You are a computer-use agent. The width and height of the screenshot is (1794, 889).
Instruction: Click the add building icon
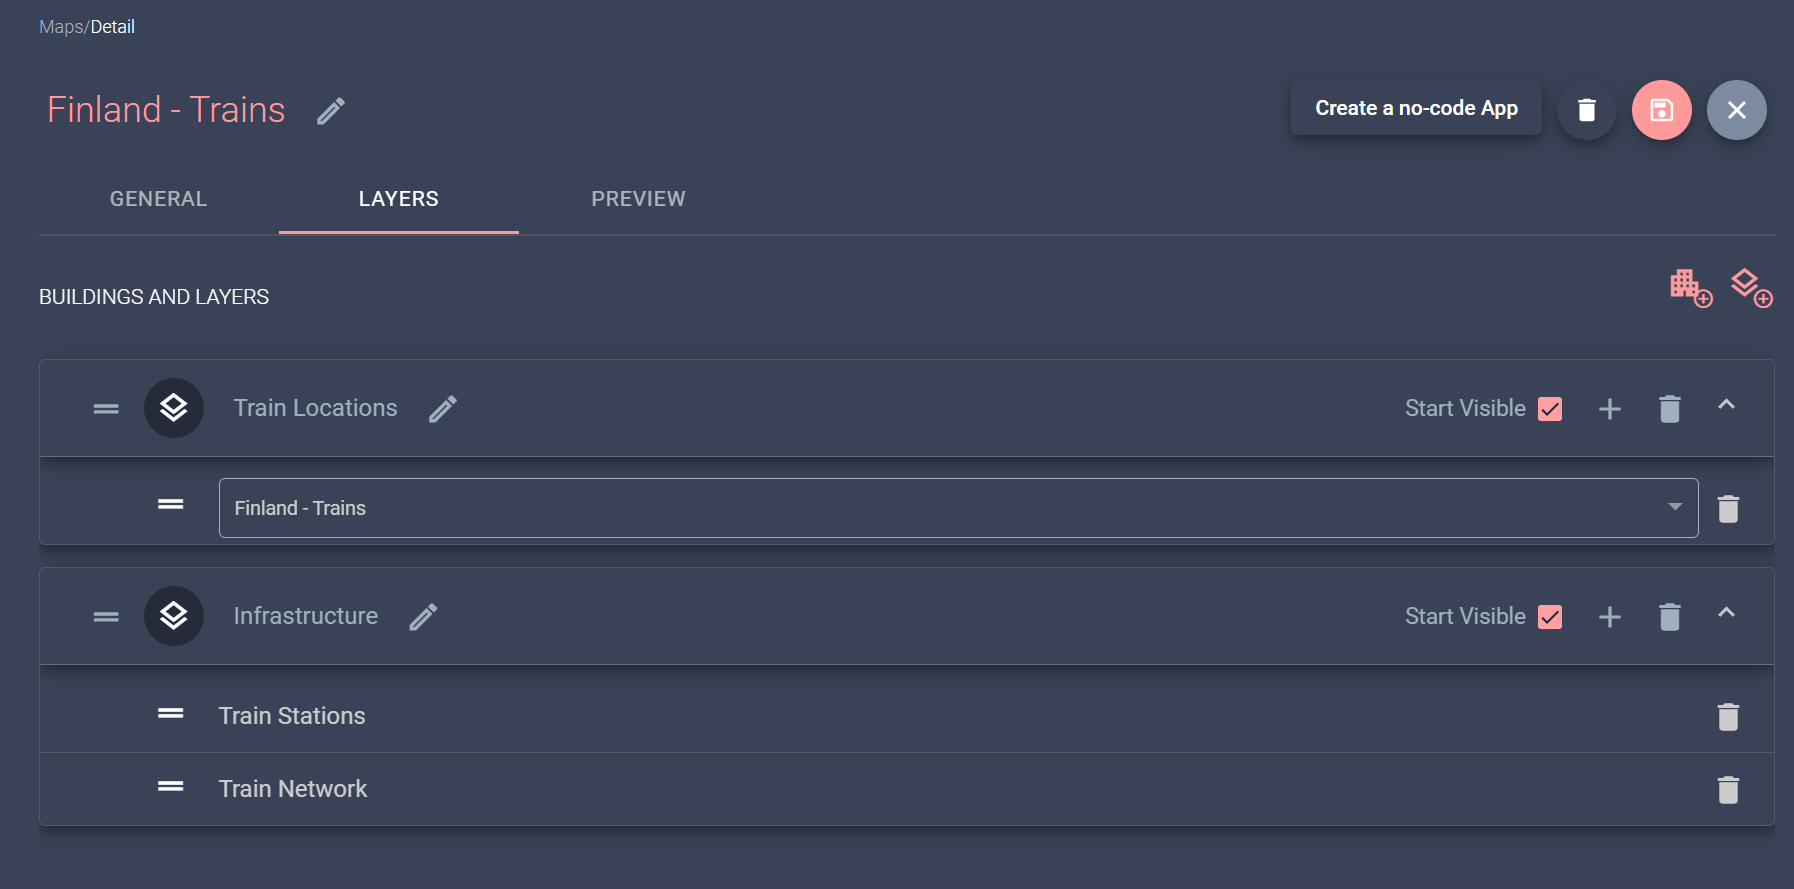[x=1690, y=288]
